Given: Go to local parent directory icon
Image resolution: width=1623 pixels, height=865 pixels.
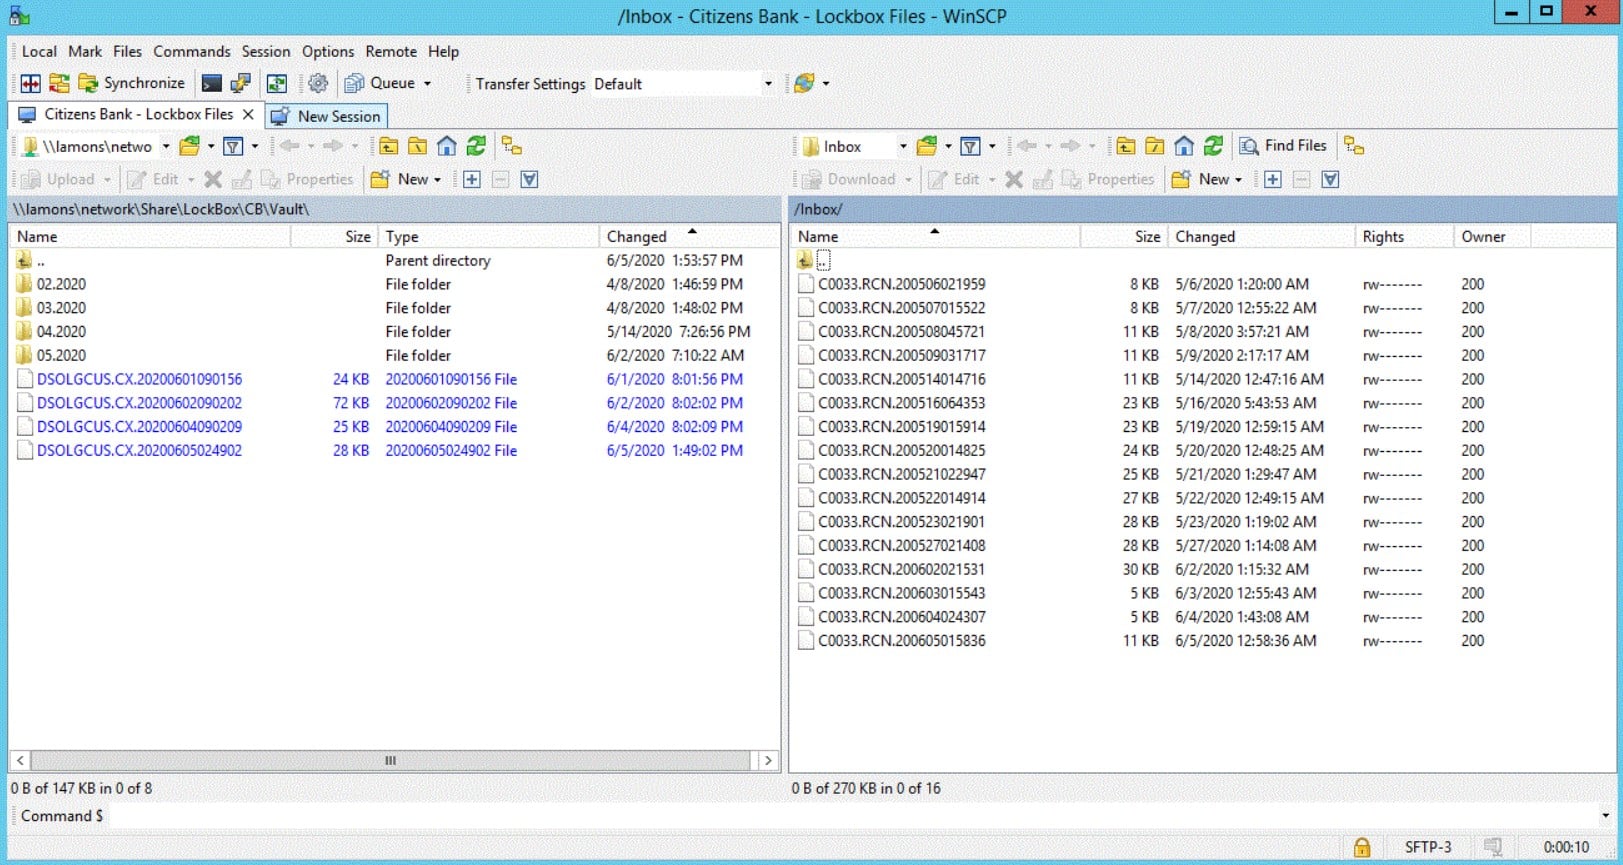Looking at the screenshot, I should point(388,147).
